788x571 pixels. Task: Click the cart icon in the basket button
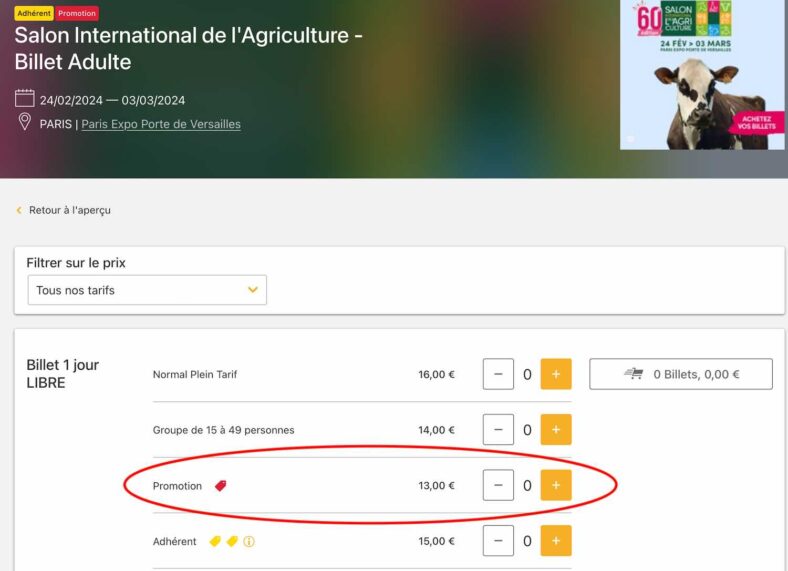click(x=634, y=373)
